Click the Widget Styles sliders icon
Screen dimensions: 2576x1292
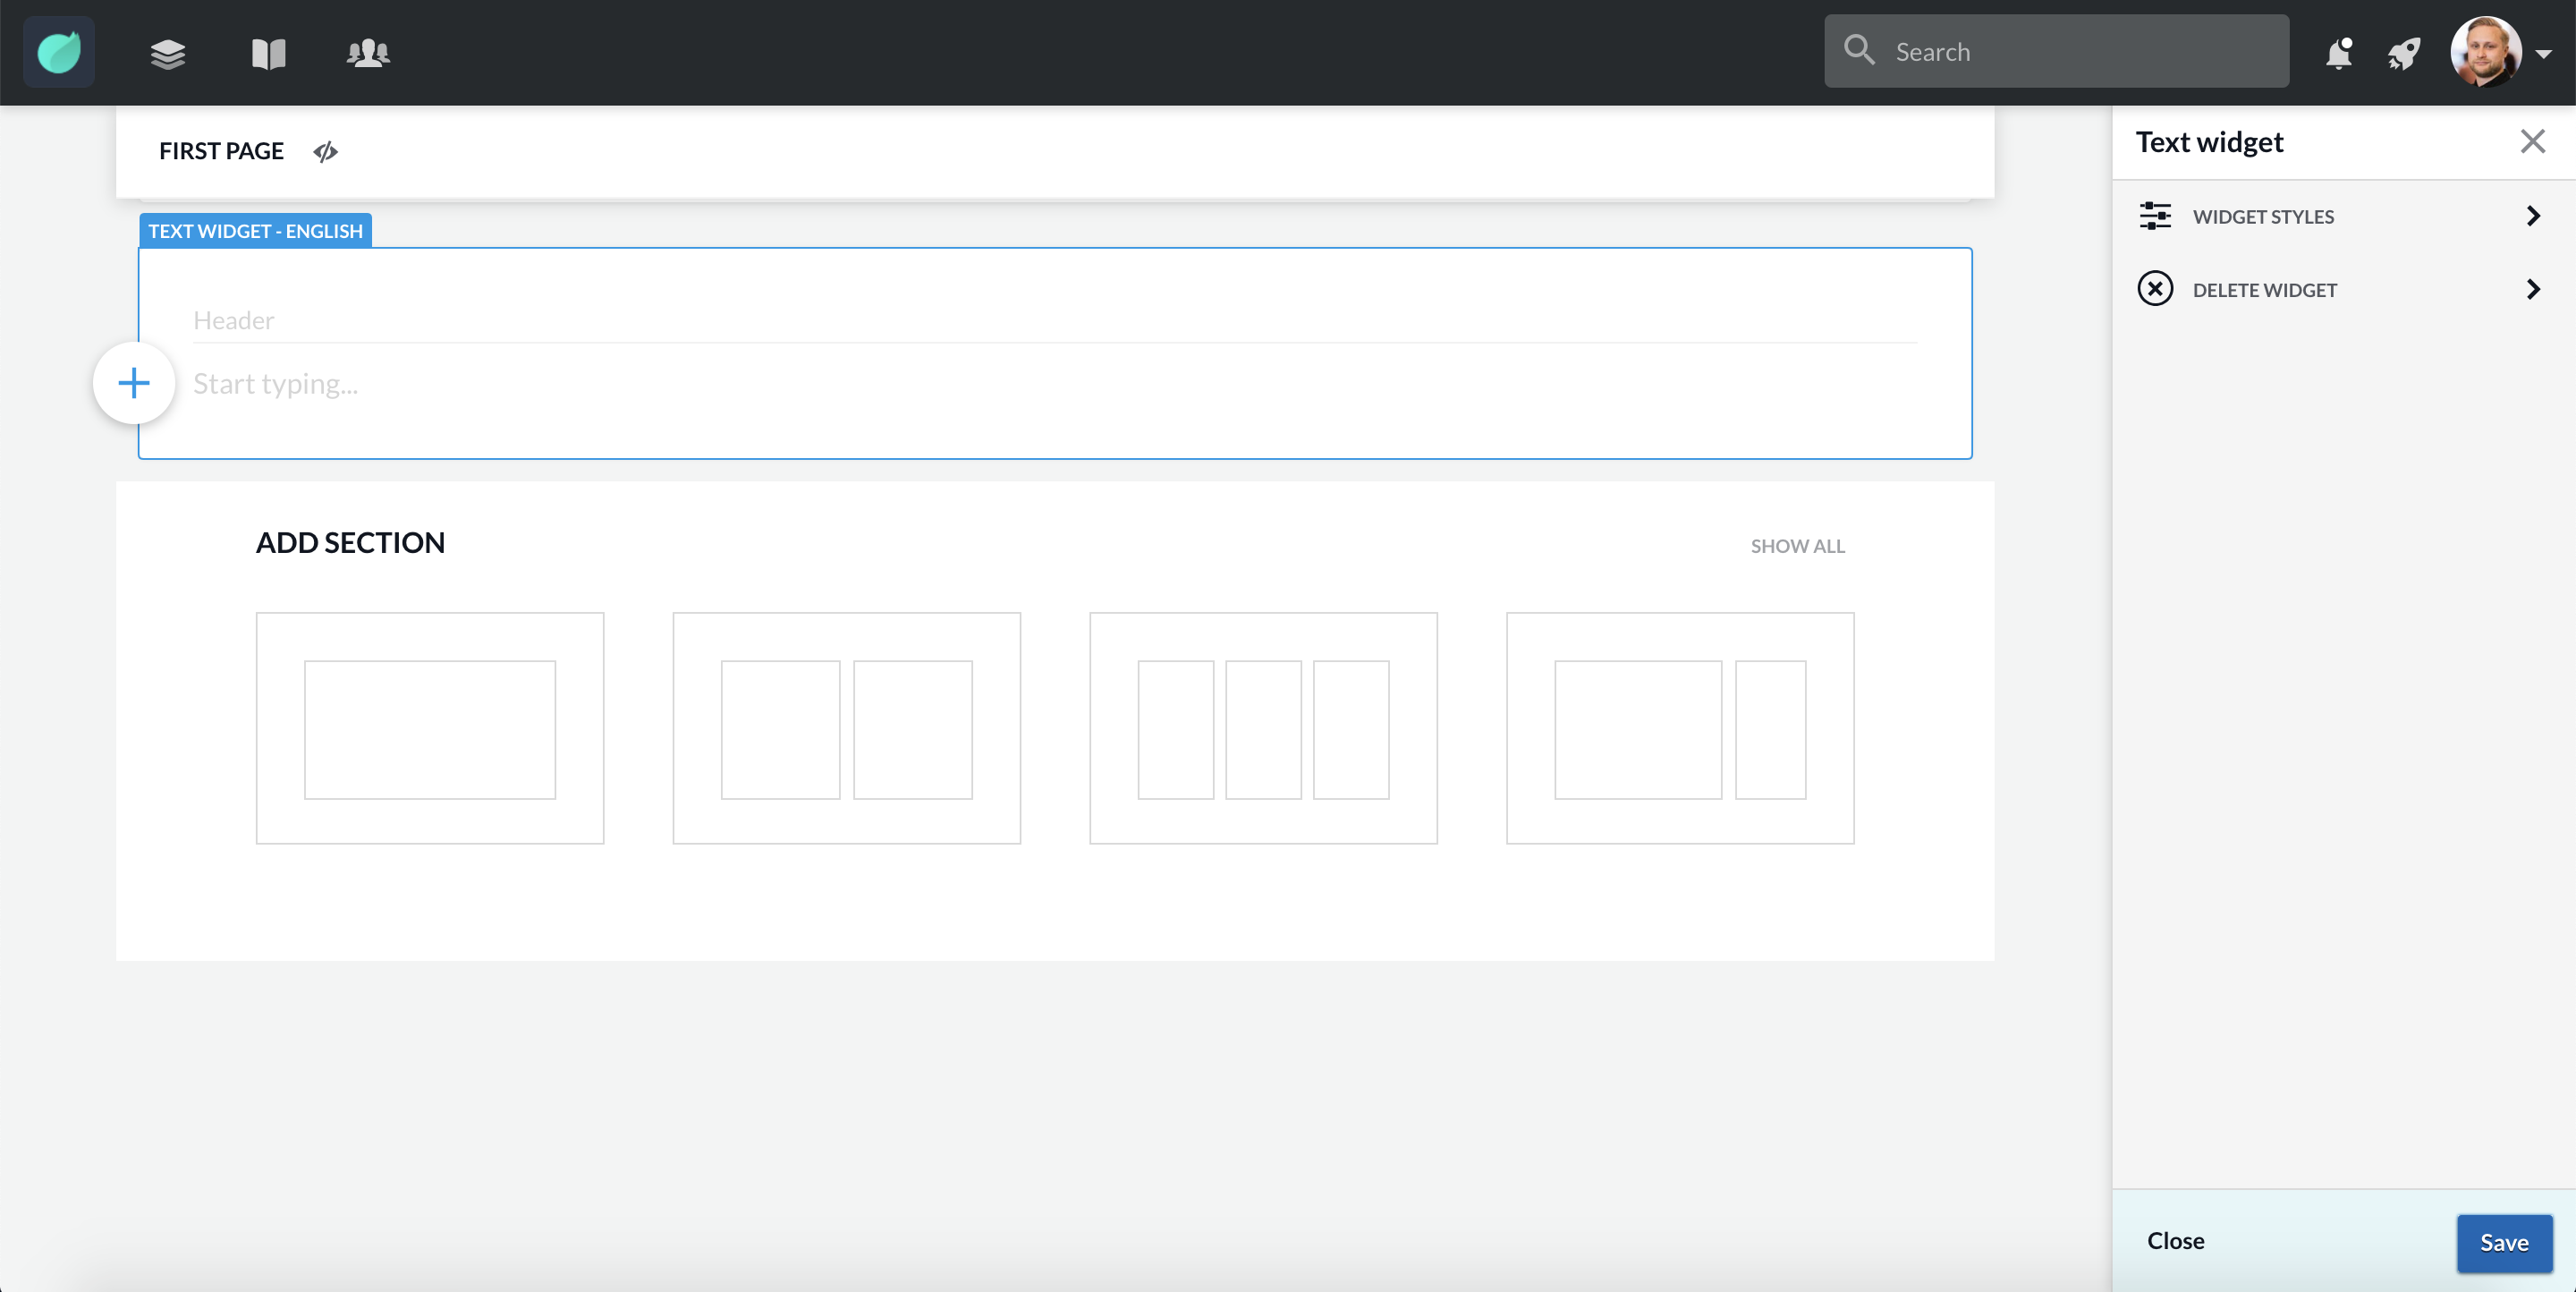2155,216
